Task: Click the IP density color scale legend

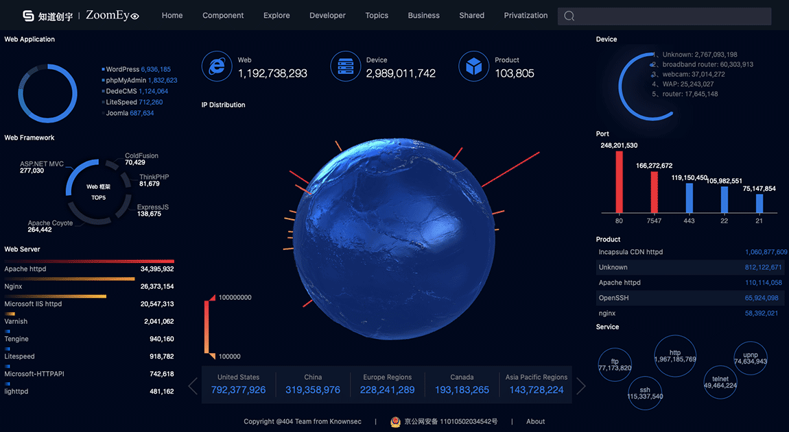Action: pos(207,327)
